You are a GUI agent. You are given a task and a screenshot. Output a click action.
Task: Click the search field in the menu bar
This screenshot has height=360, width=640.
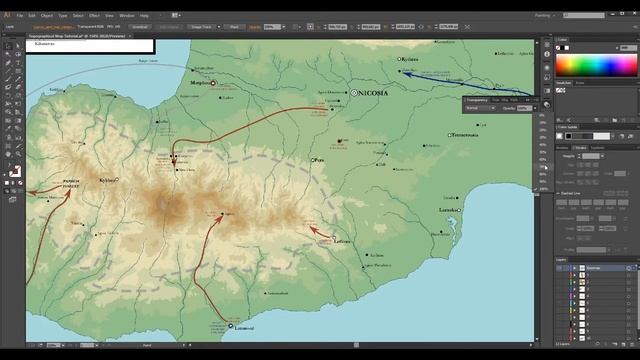coord(584,15)
